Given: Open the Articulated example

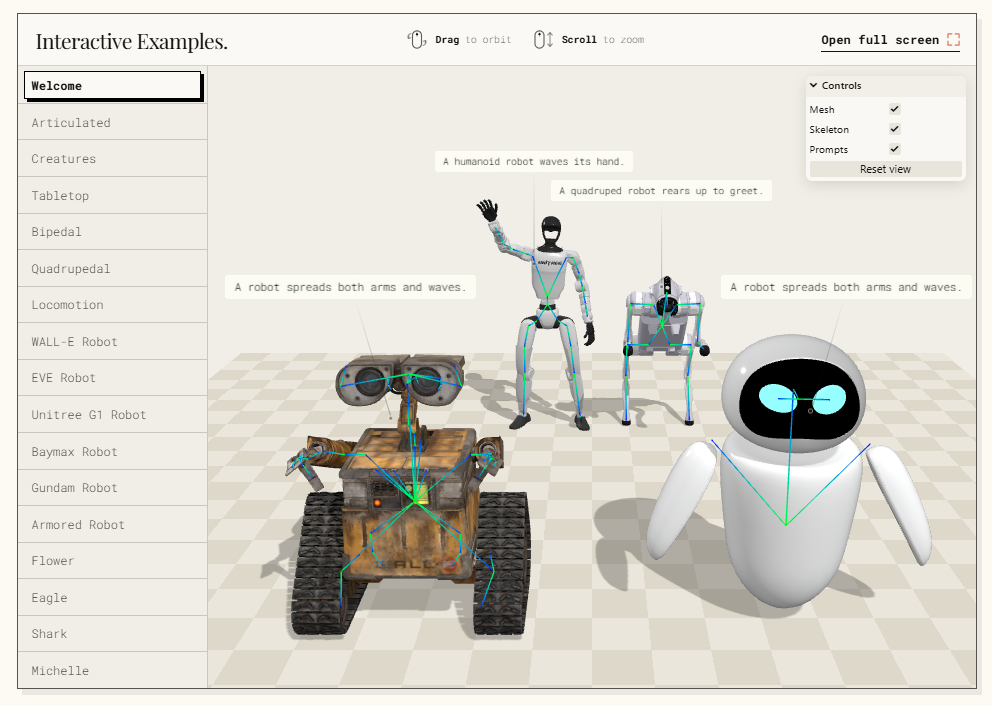Looking at the screenshot, I should (113, 122).
